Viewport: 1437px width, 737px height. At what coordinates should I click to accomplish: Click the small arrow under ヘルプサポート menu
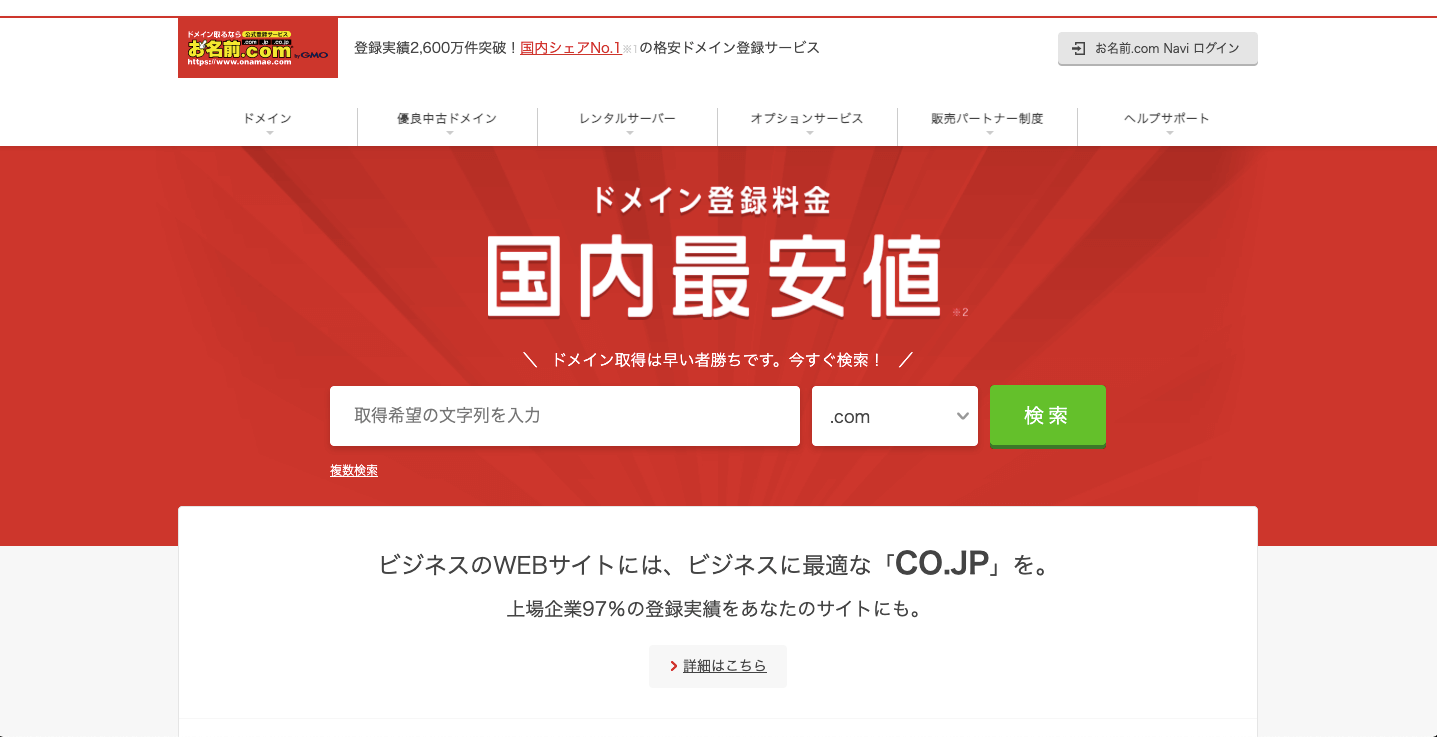[x=1168, y=132]
